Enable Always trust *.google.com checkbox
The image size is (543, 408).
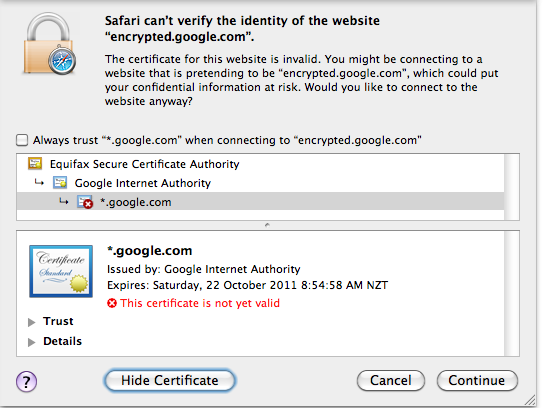[22, 140]
